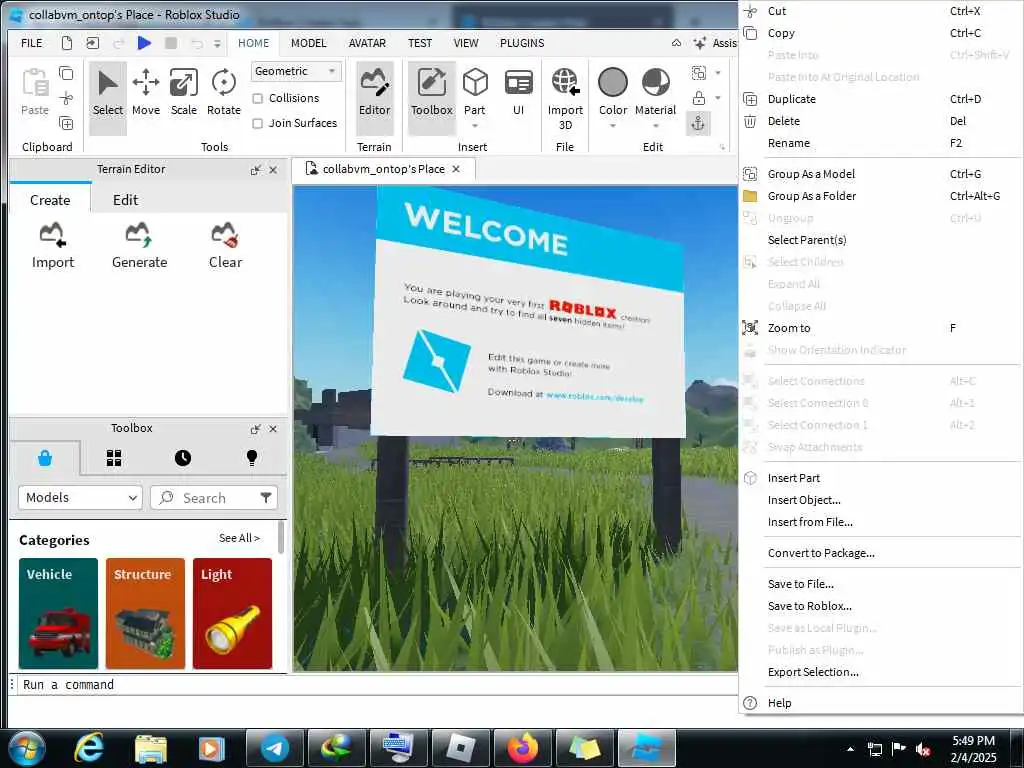
Task: Expand the Lock tool dropdown arrow
Action: pos(718,98)
